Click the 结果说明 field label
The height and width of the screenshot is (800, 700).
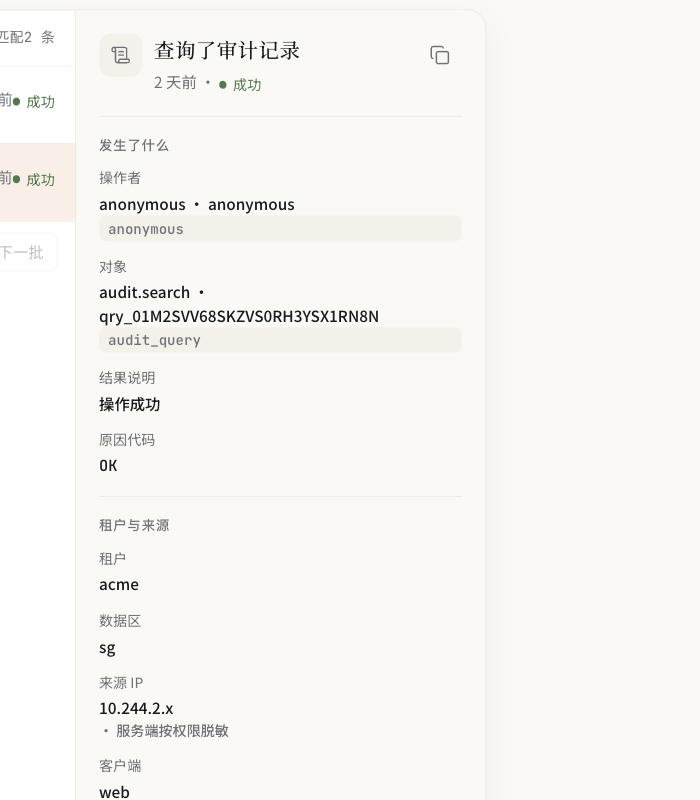coord(127,378)
